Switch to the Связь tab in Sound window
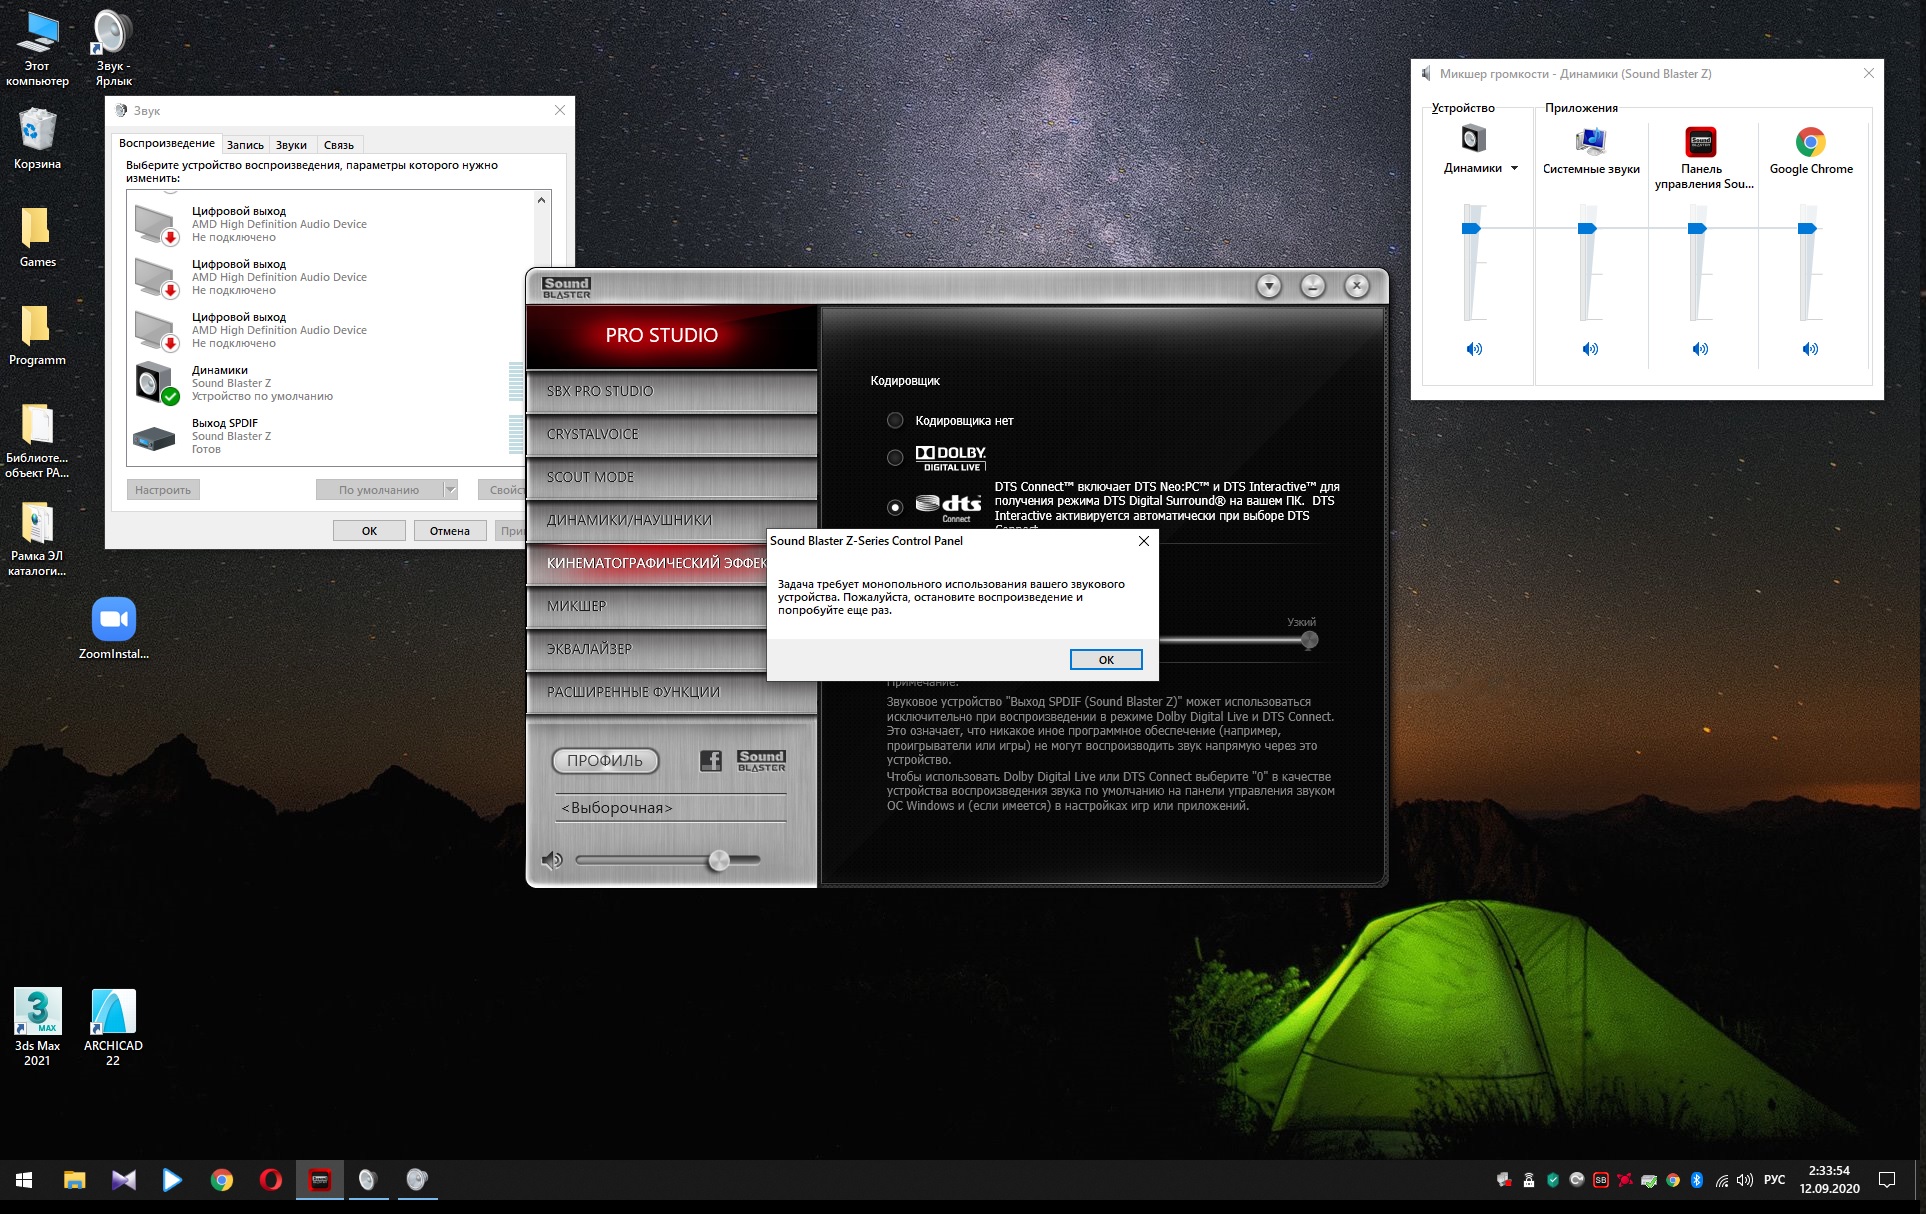 coord(339,145)
